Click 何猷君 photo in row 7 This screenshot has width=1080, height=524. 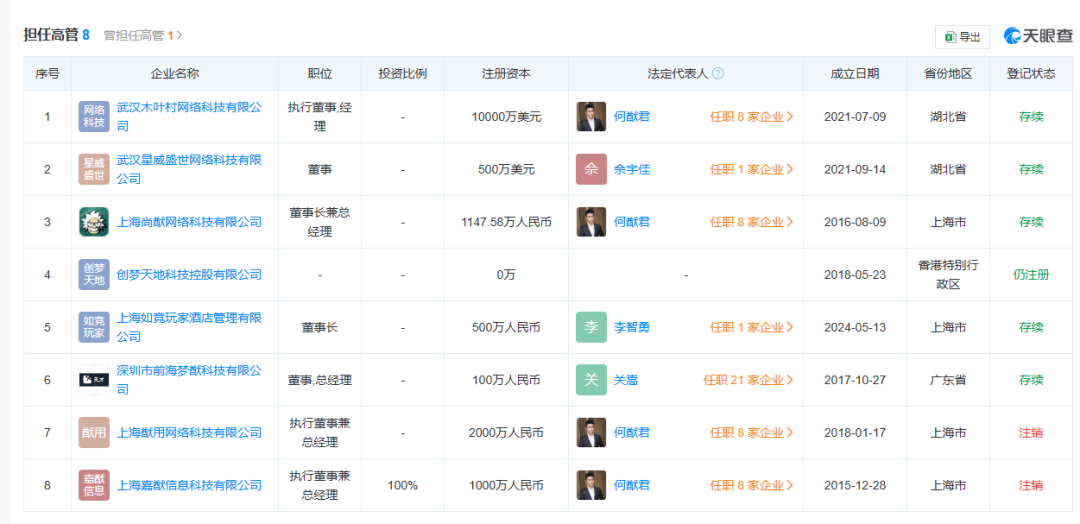(x=591, y=432)
